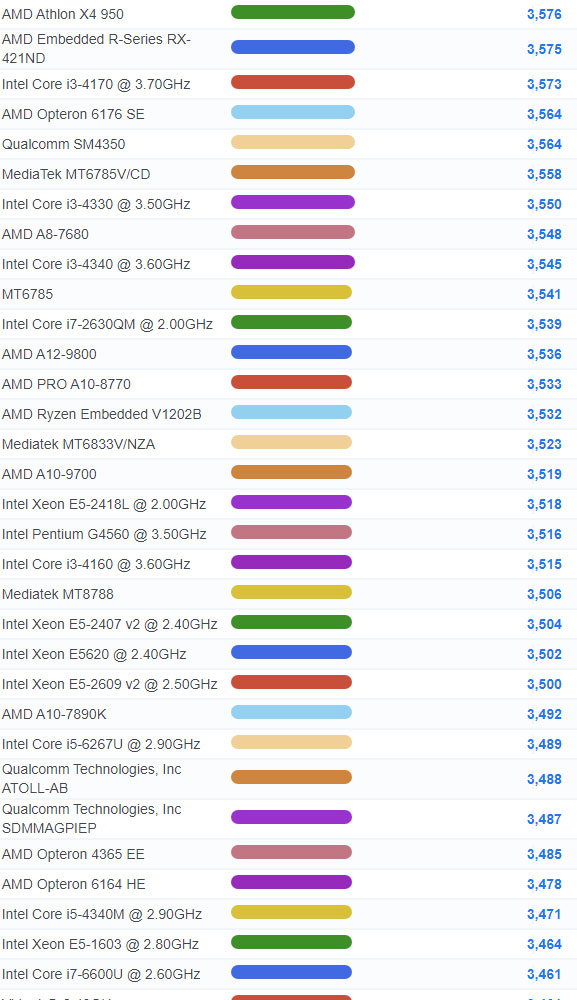The width and height of the screenshot is (577, 1000).
Task: Open the AMD A8-7680 entry
Action: [x=45, y=234]
